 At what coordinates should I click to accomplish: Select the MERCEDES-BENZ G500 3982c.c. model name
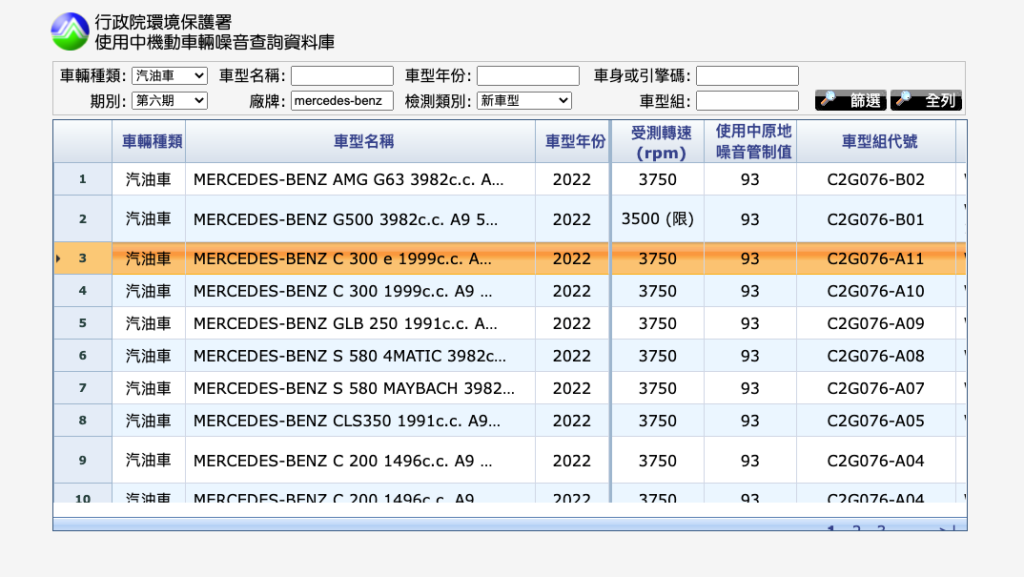pos(345,219)
